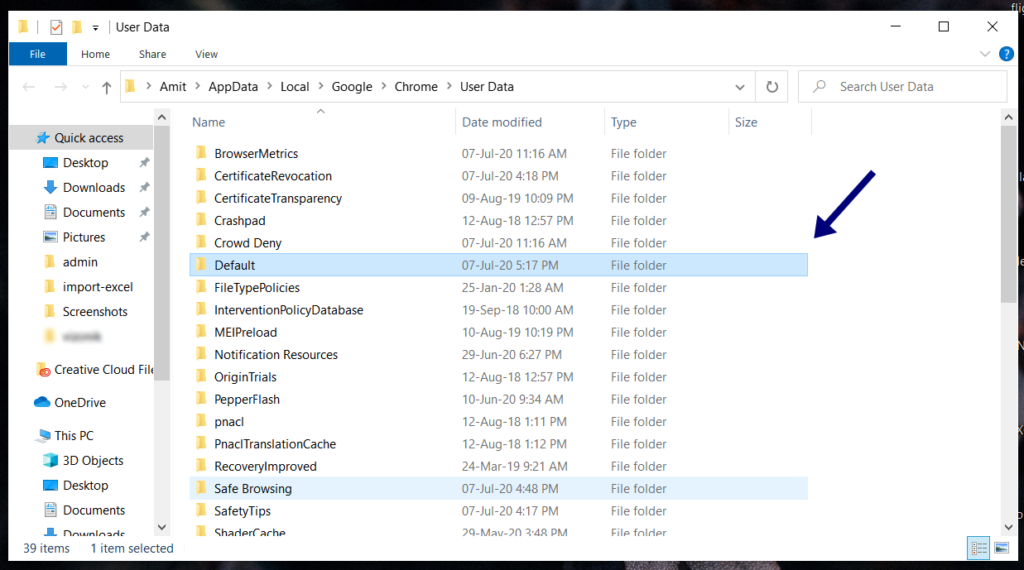Select the Crowd Deny folder
The height and width of the screenshot is (570, 1024).
coord(498,242)
